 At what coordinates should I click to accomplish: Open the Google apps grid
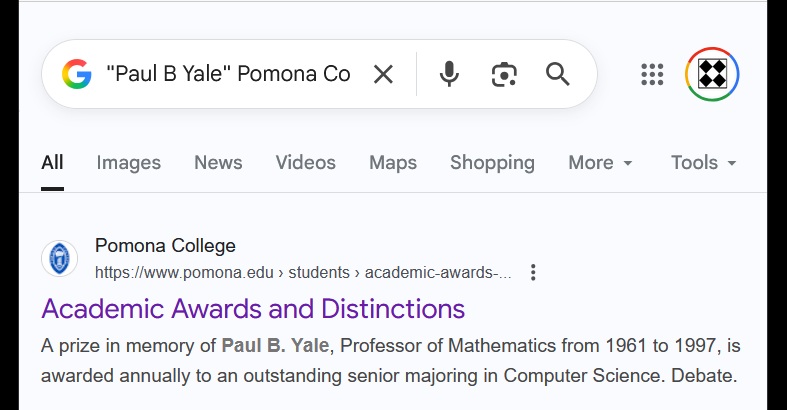(652, 74)
